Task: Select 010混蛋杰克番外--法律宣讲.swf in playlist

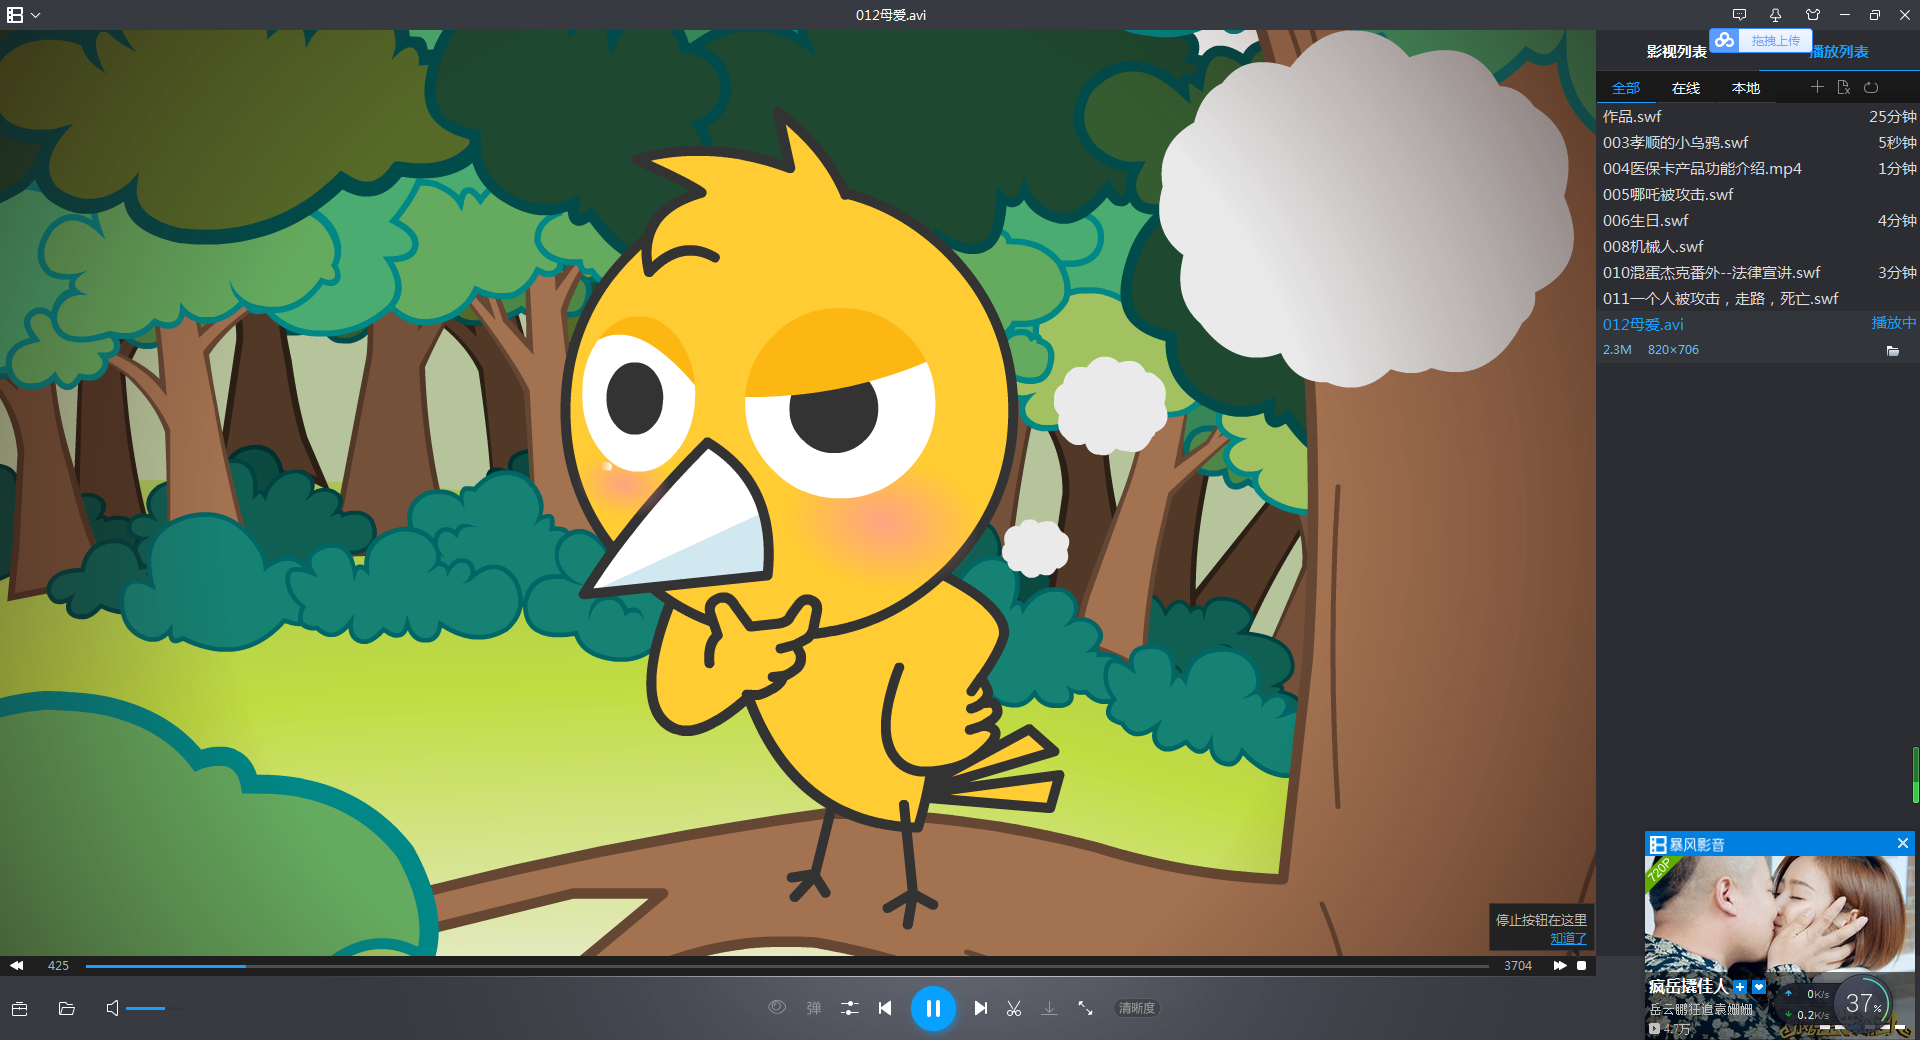Action: (x=1758, y=273)
